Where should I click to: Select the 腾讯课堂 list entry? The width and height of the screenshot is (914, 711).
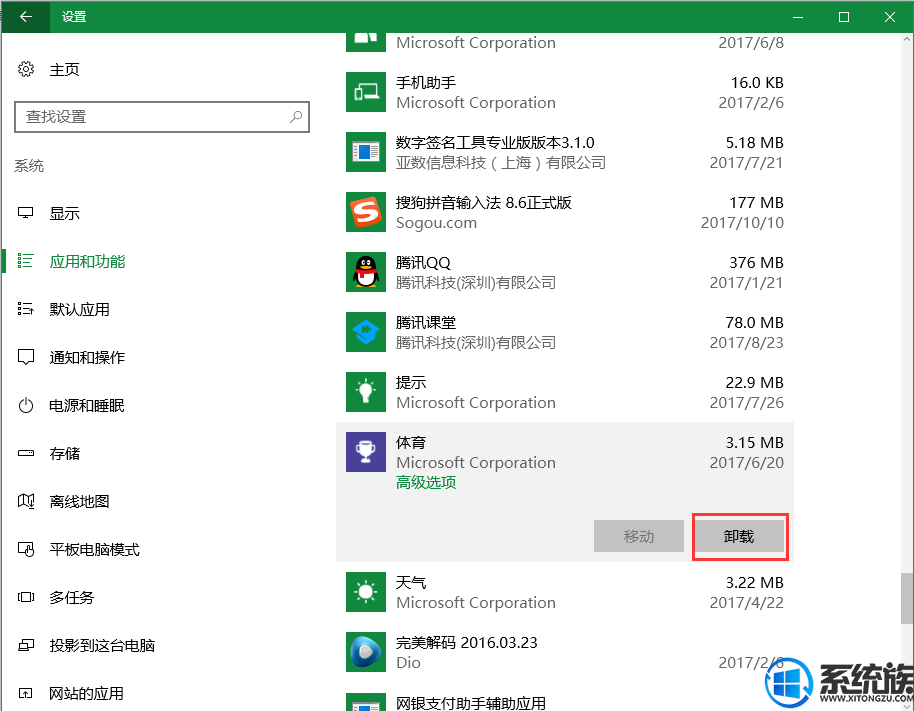click(x=565, y=332)
